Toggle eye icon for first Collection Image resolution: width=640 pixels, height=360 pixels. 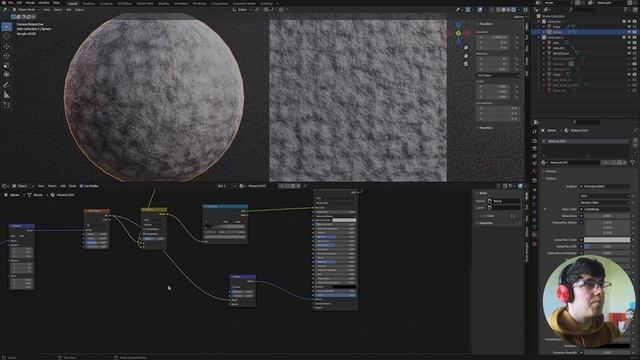tap(629, 21)
